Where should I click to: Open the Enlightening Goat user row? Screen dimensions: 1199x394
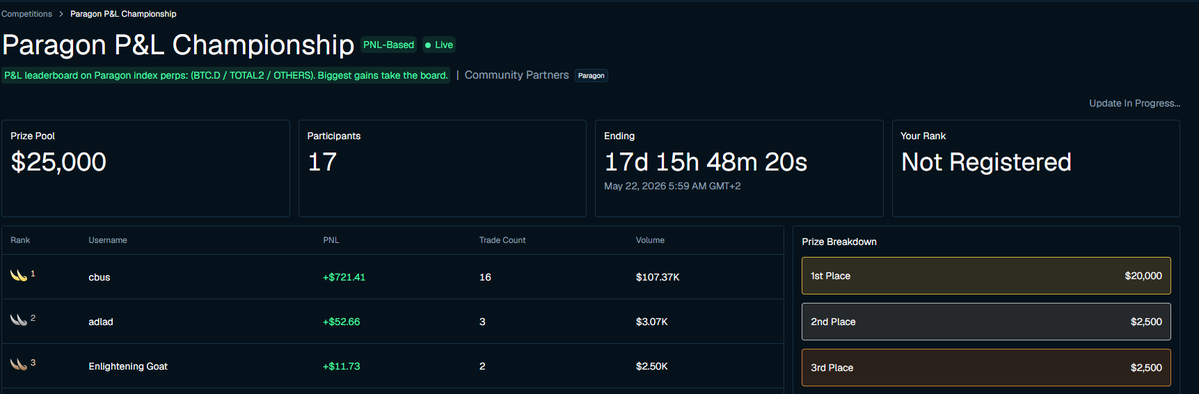(x=392, y=366)
